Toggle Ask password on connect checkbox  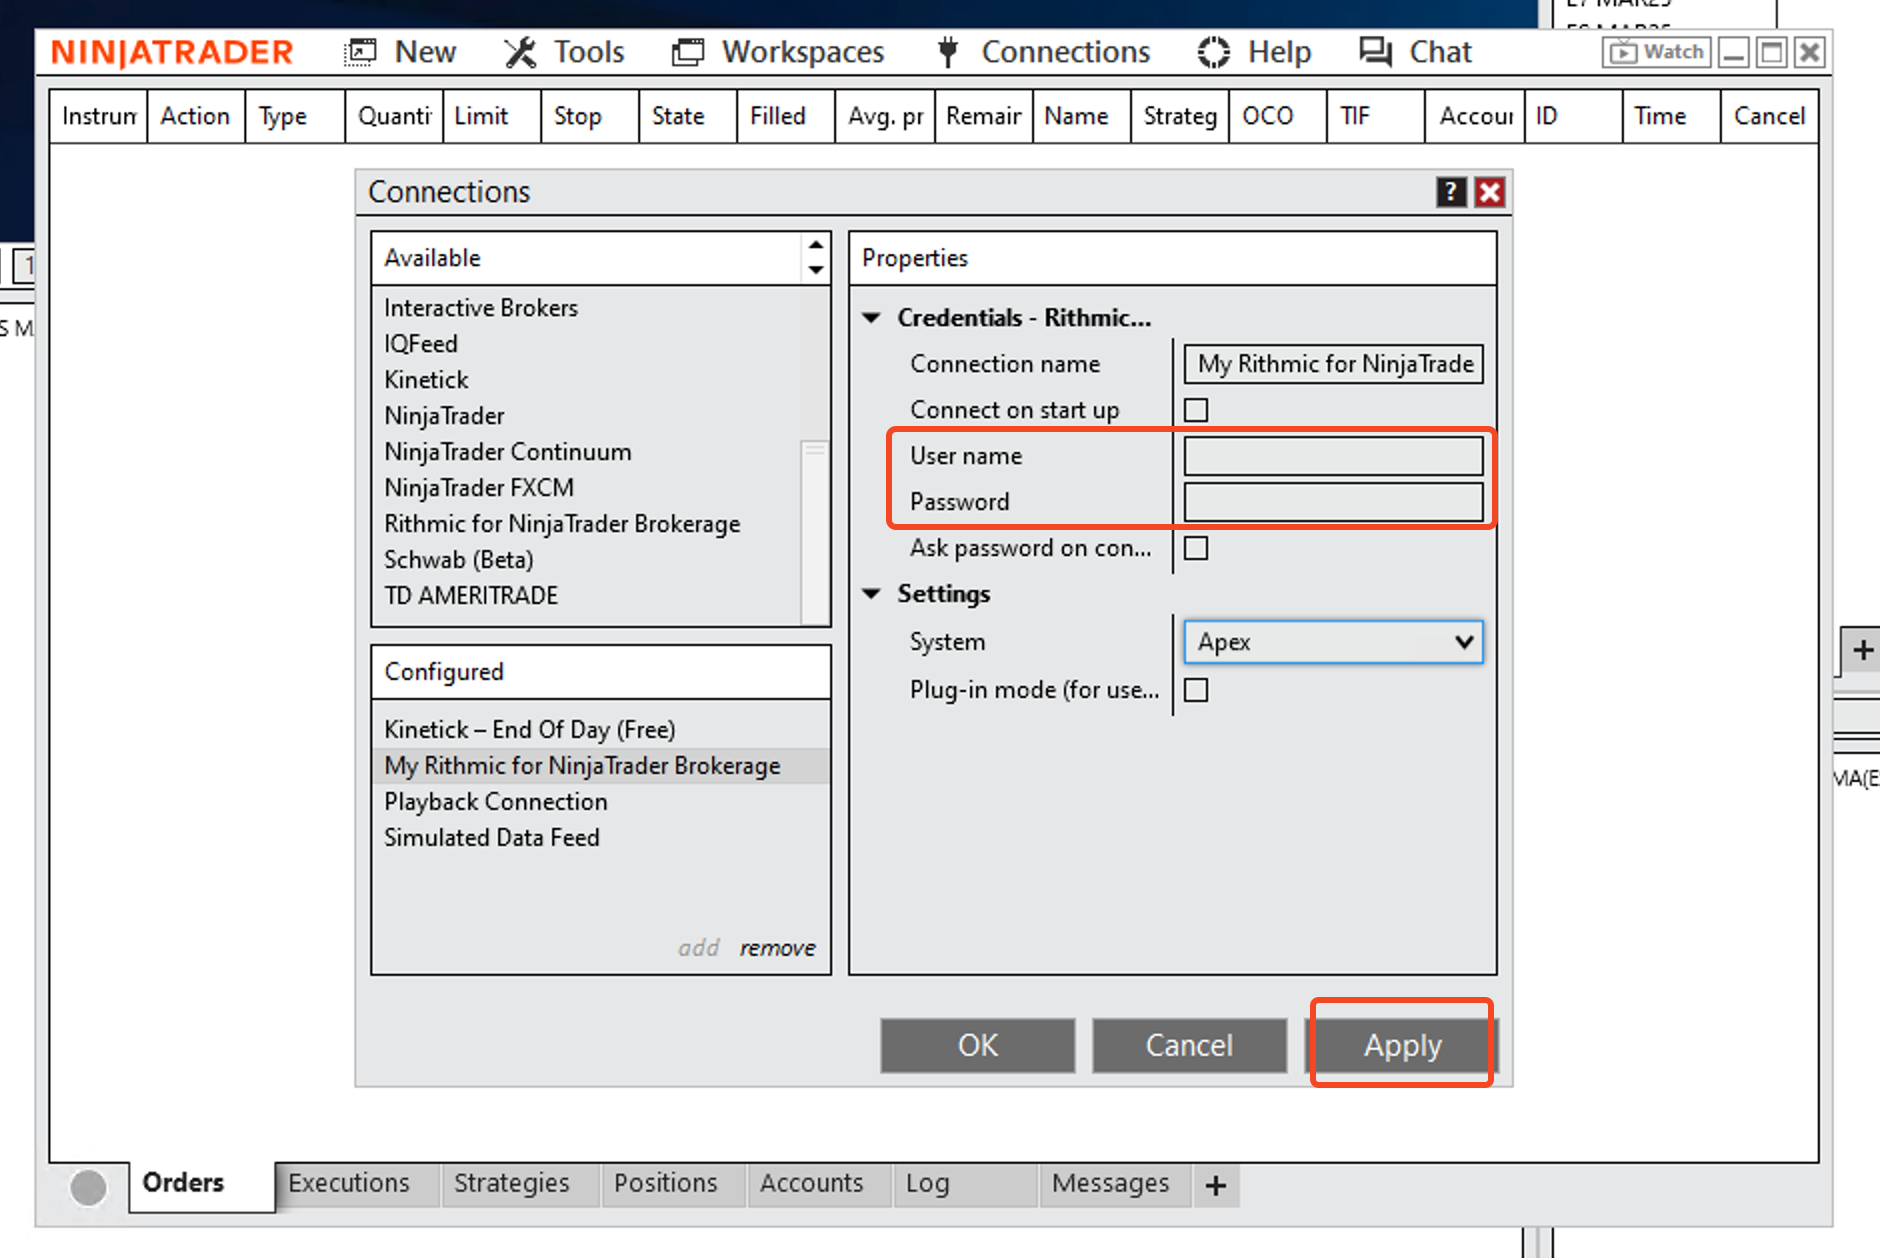point(1196,548)
